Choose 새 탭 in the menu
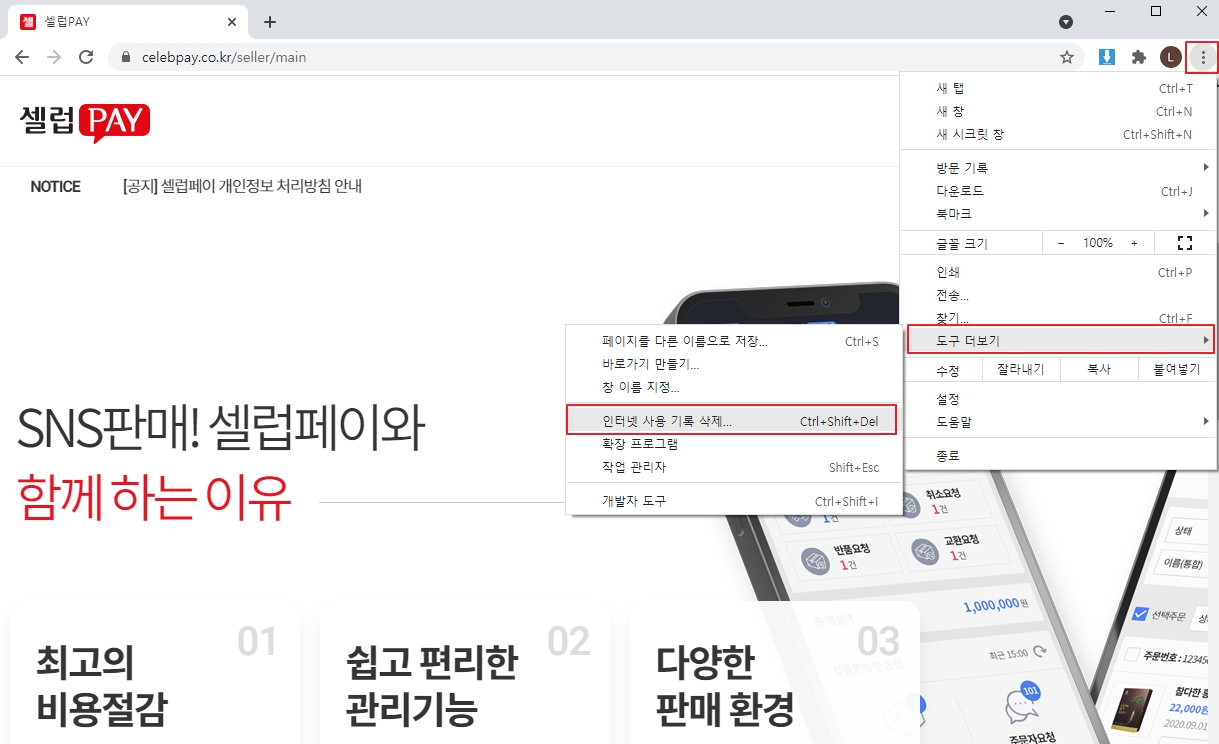The image size is (1219, 744). coord(1058,88)
